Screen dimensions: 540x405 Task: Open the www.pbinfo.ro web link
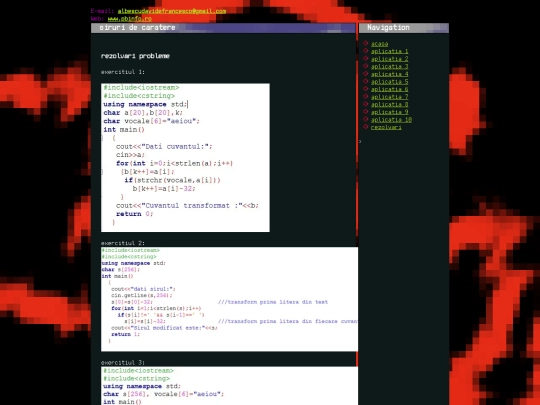129,19
